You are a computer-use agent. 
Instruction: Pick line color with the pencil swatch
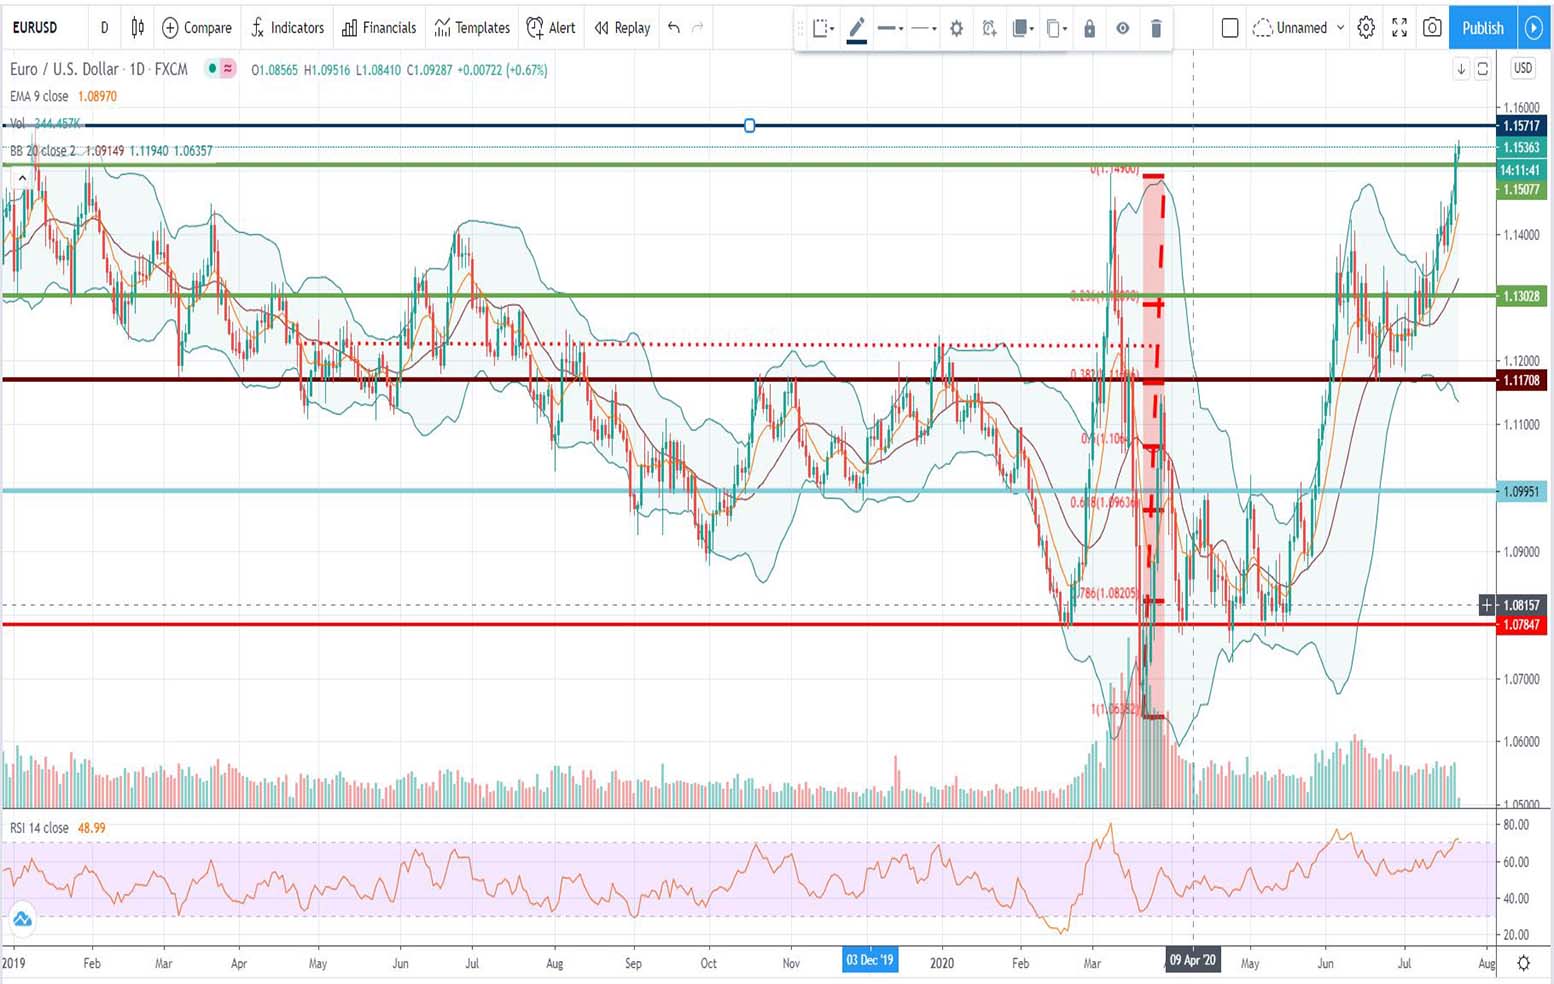pyautogui.click(x=857, y=29)
